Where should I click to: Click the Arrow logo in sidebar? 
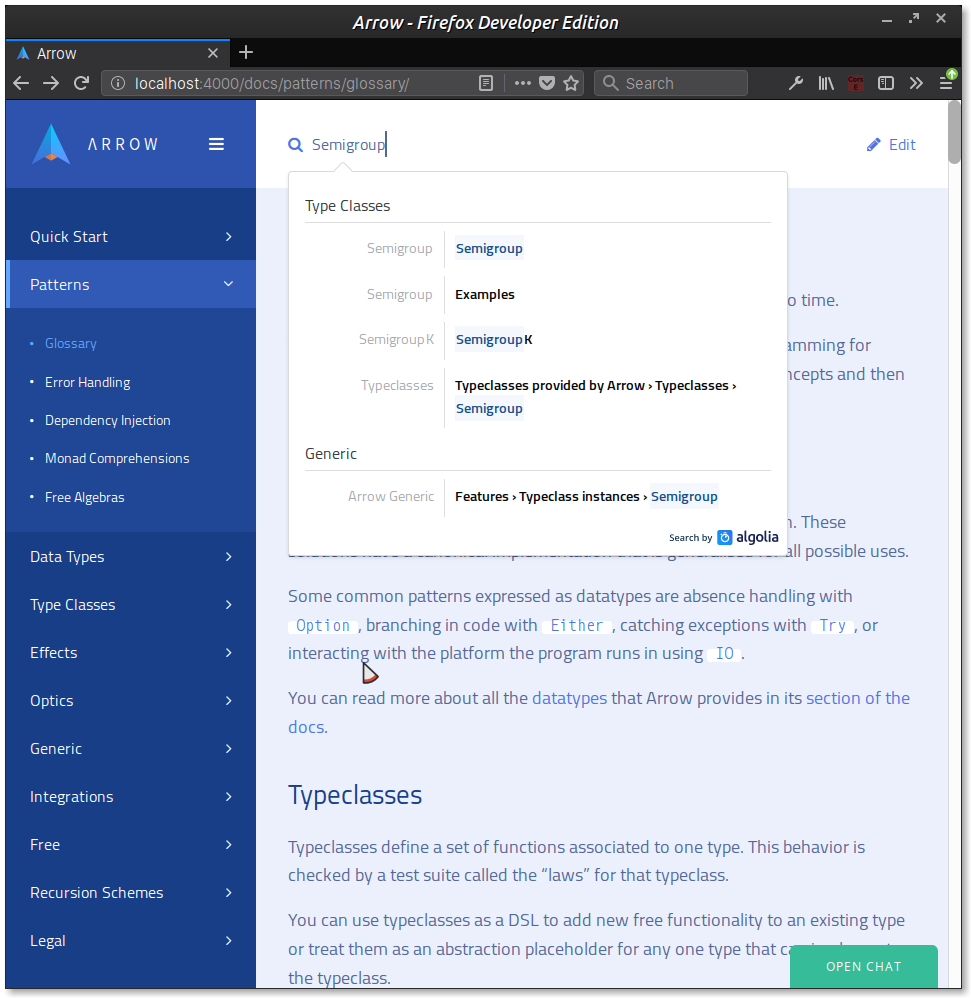52,144
